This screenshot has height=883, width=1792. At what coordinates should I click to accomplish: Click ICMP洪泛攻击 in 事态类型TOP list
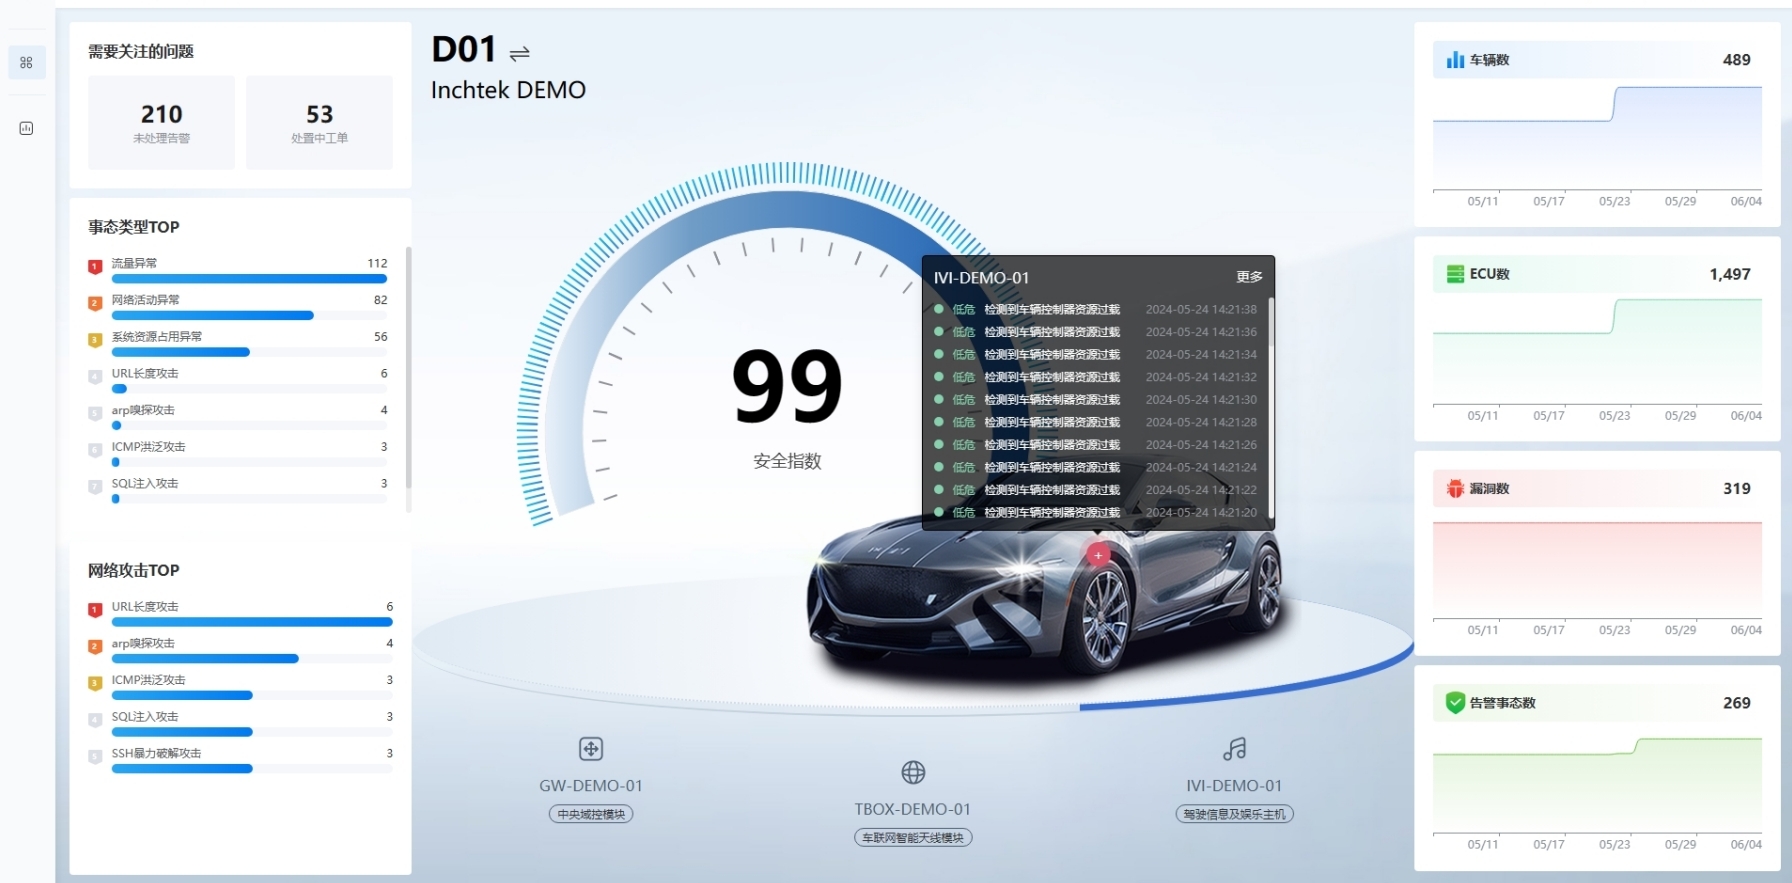click(148, 447)
